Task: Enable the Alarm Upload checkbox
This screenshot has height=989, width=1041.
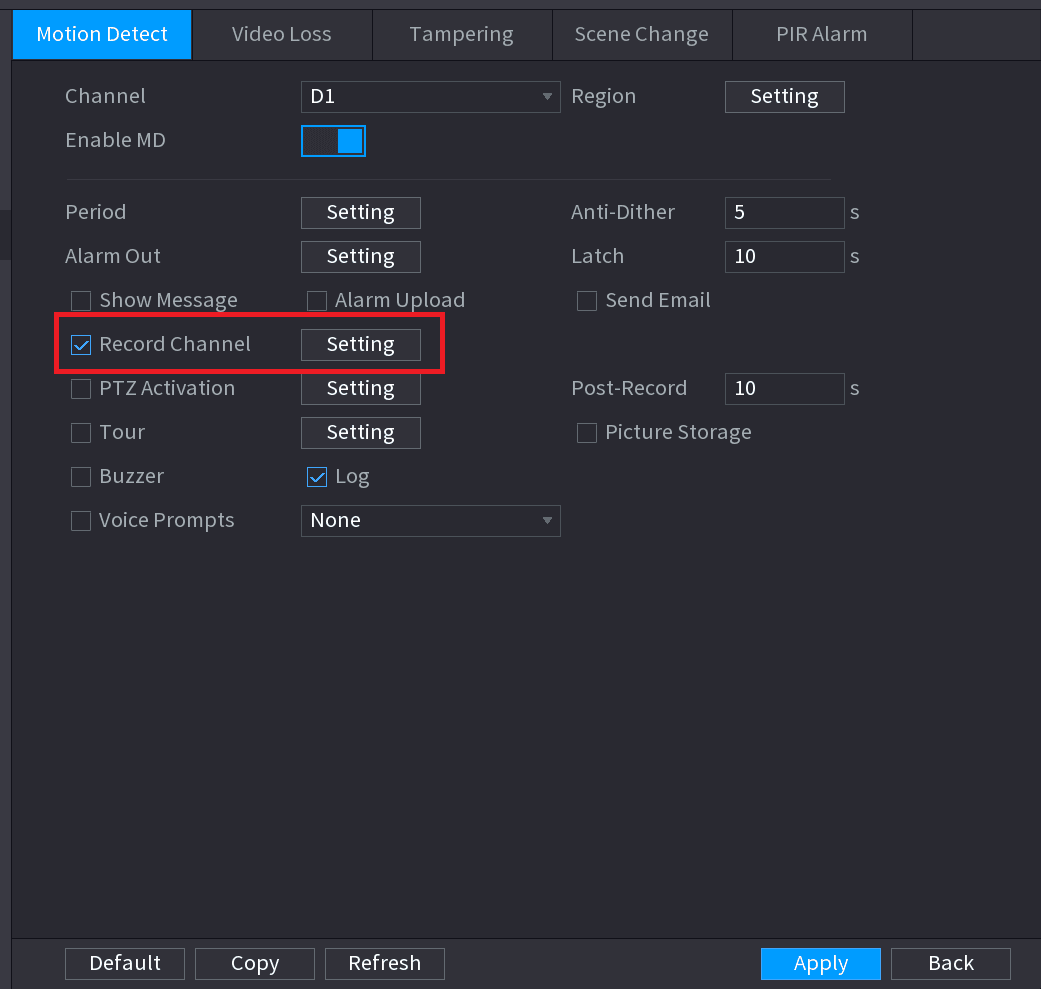Action: (317, 301)
